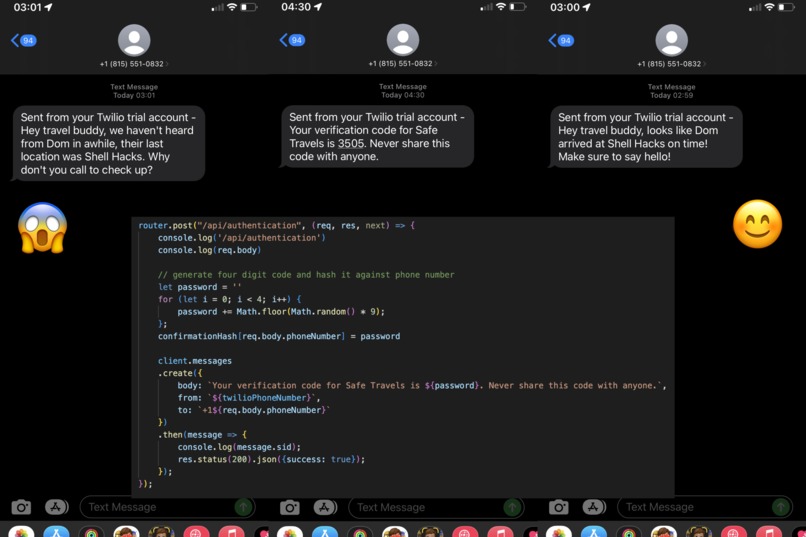Open the camera icon on the 03:01 screen
The image size is (806, 537).
pyautogui.click(x=21, y=507)
